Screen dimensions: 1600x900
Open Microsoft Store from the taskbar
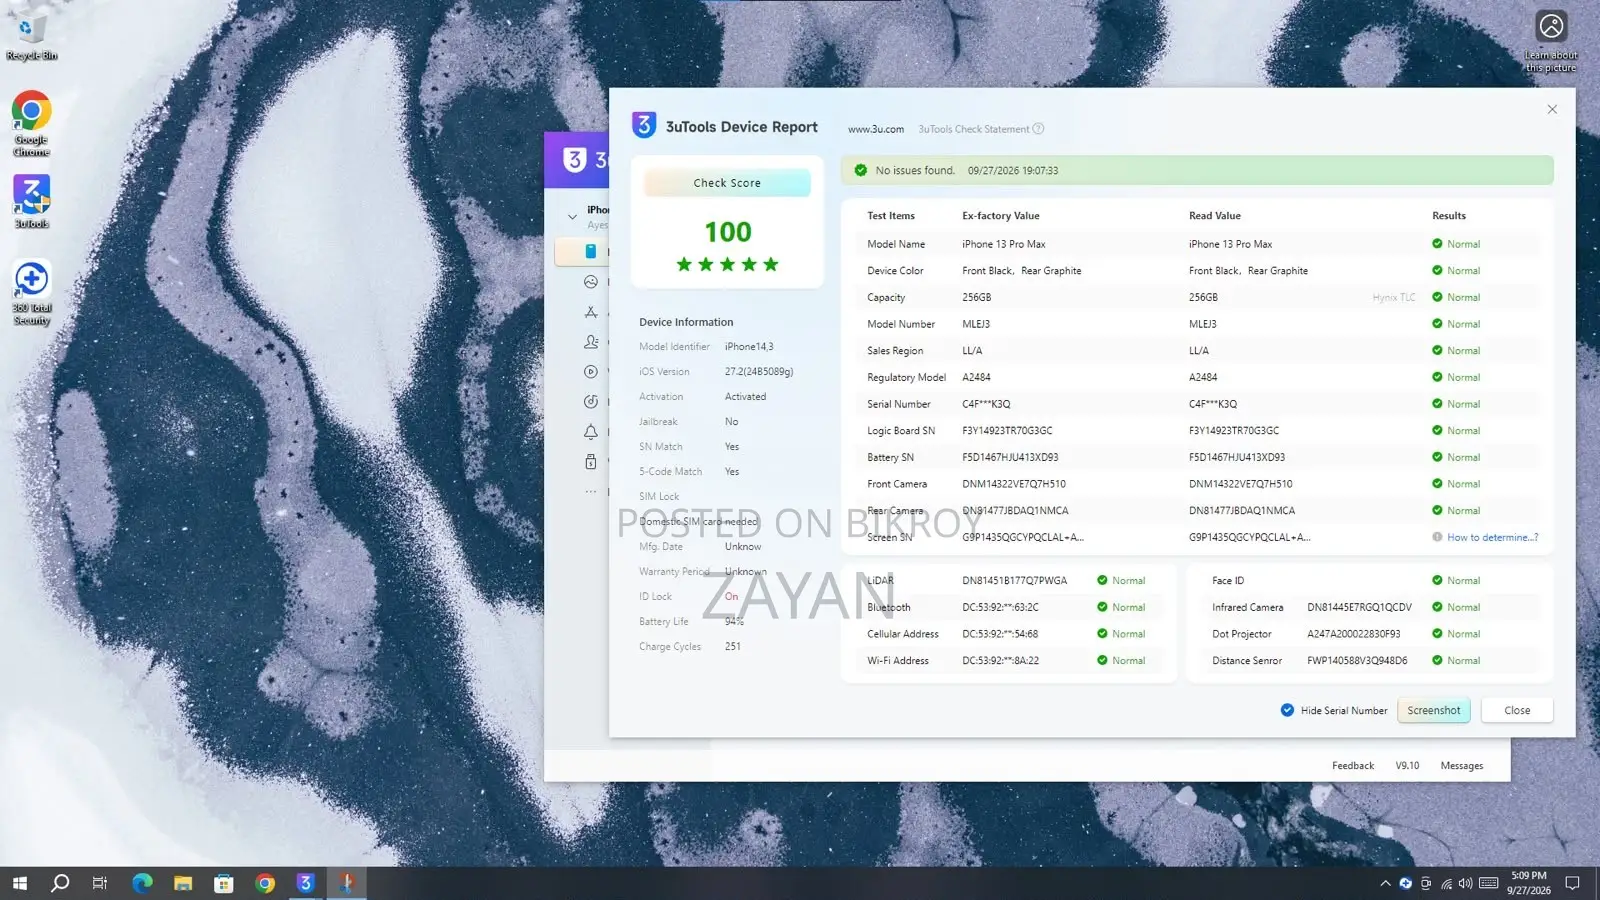(224, 883)
